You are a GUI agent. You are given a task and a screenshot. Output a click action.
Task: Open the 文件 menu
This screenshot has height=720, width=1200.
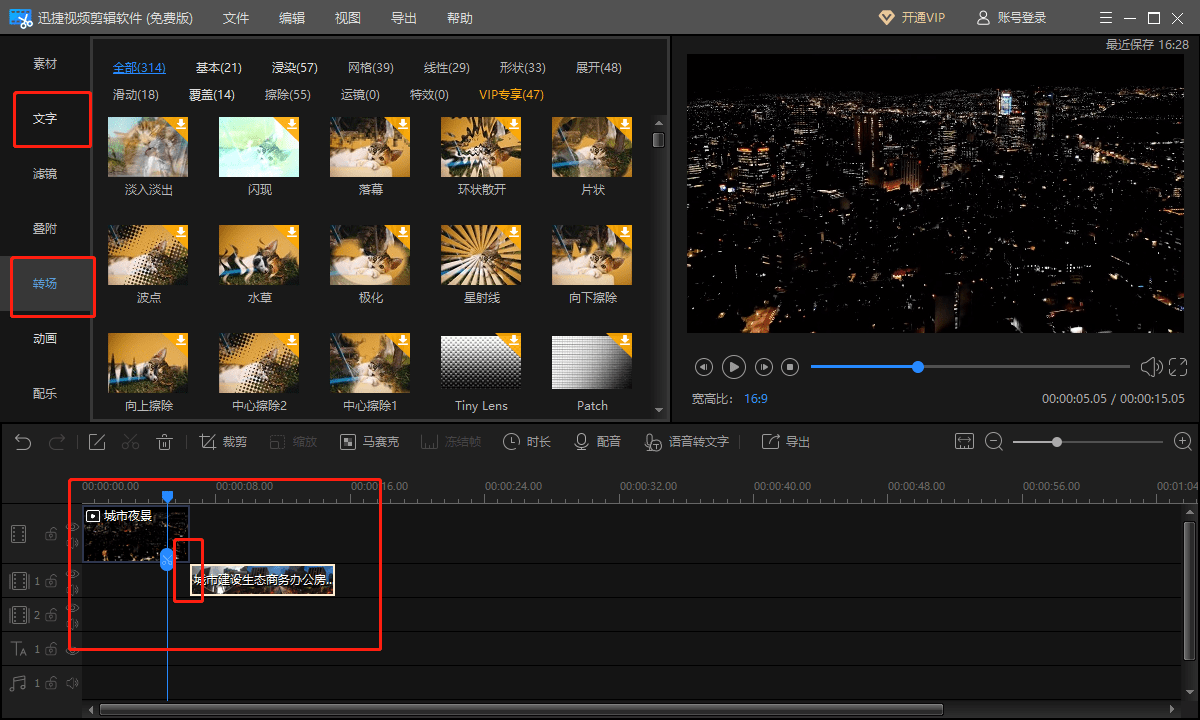click(x=236, y=18)
